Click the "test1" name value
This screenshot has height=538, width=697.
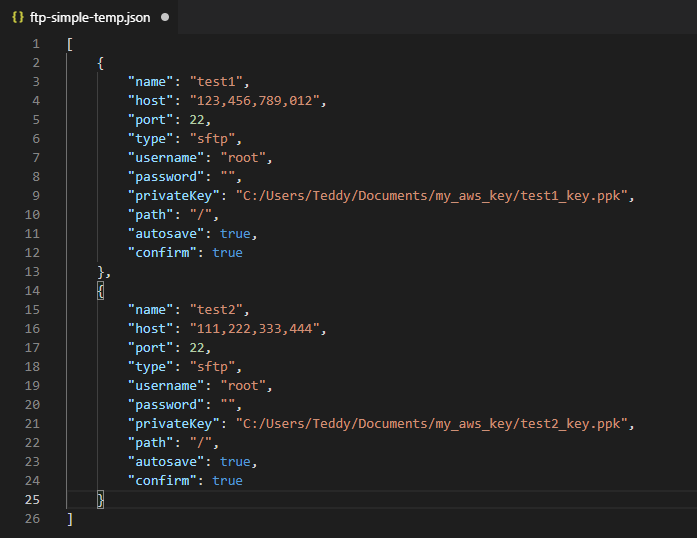216,82
